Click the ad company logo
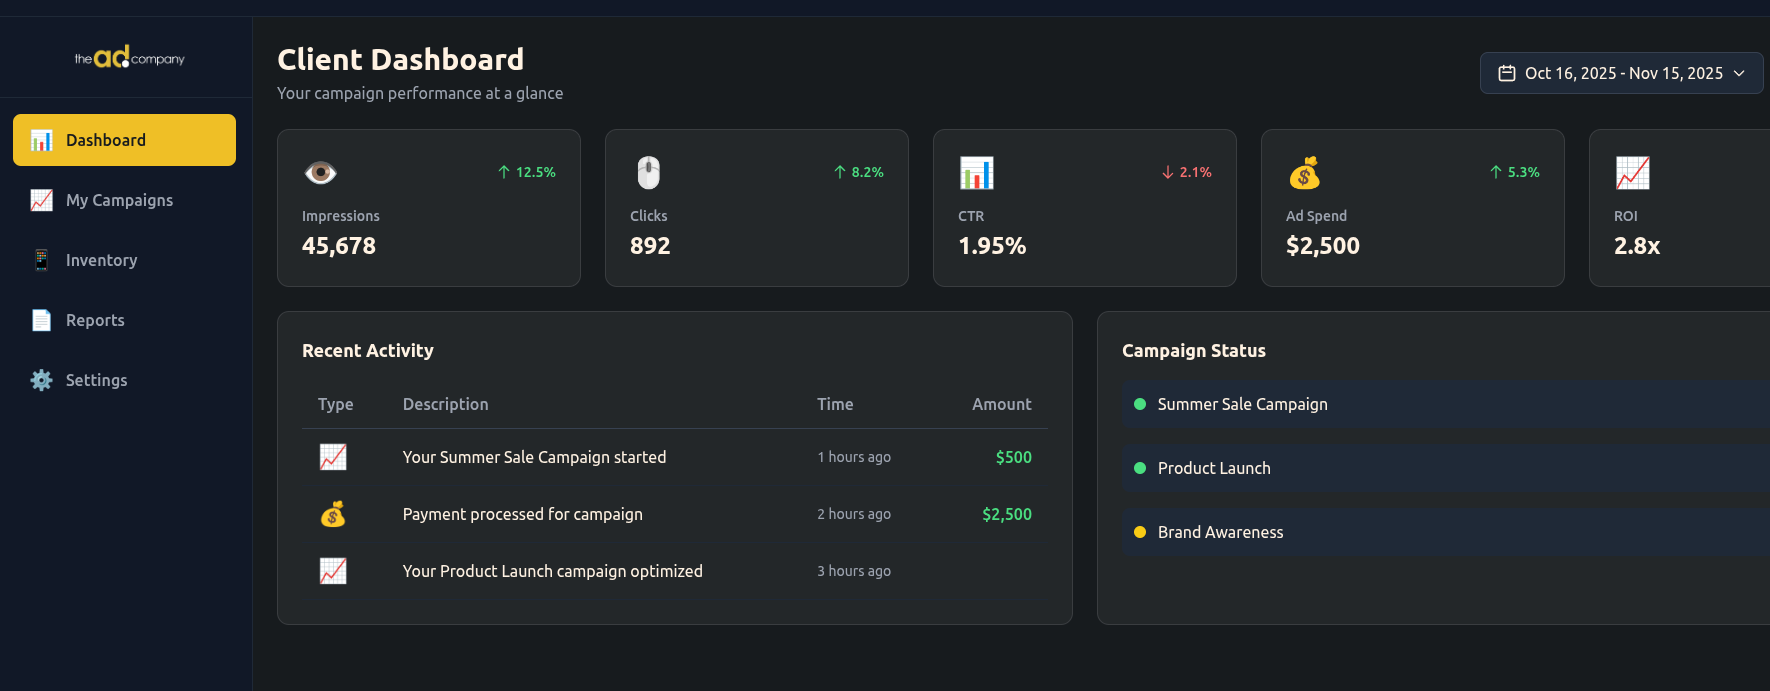The image size is (1770, 691). tap(129, 58)
